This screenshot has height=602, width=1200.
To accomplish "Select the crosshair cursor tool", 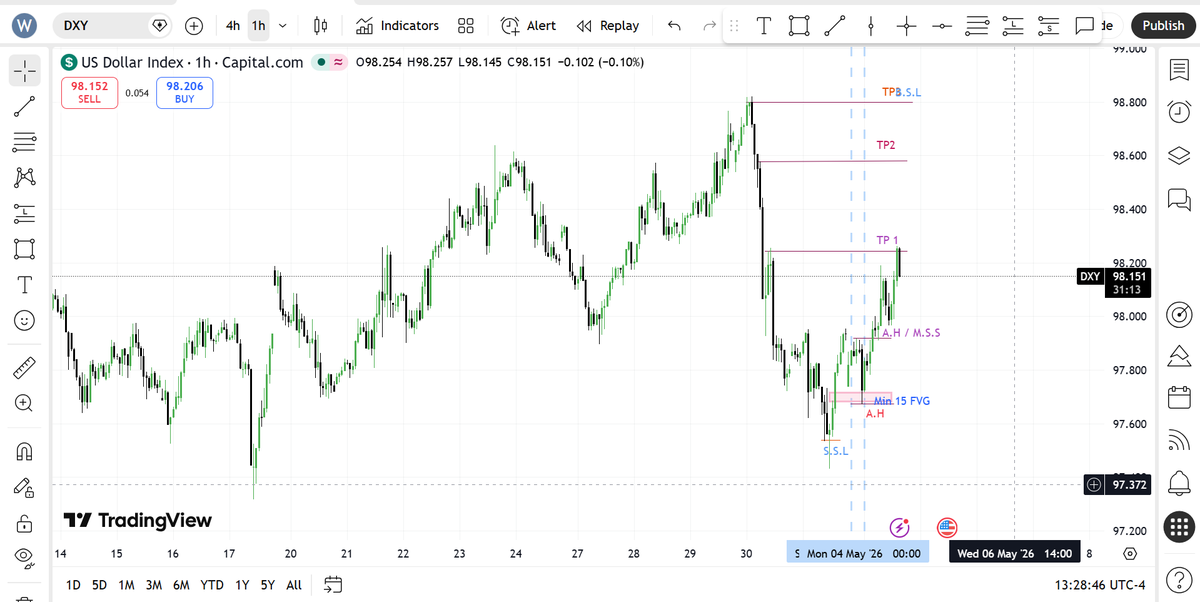I will click(26, 70).
